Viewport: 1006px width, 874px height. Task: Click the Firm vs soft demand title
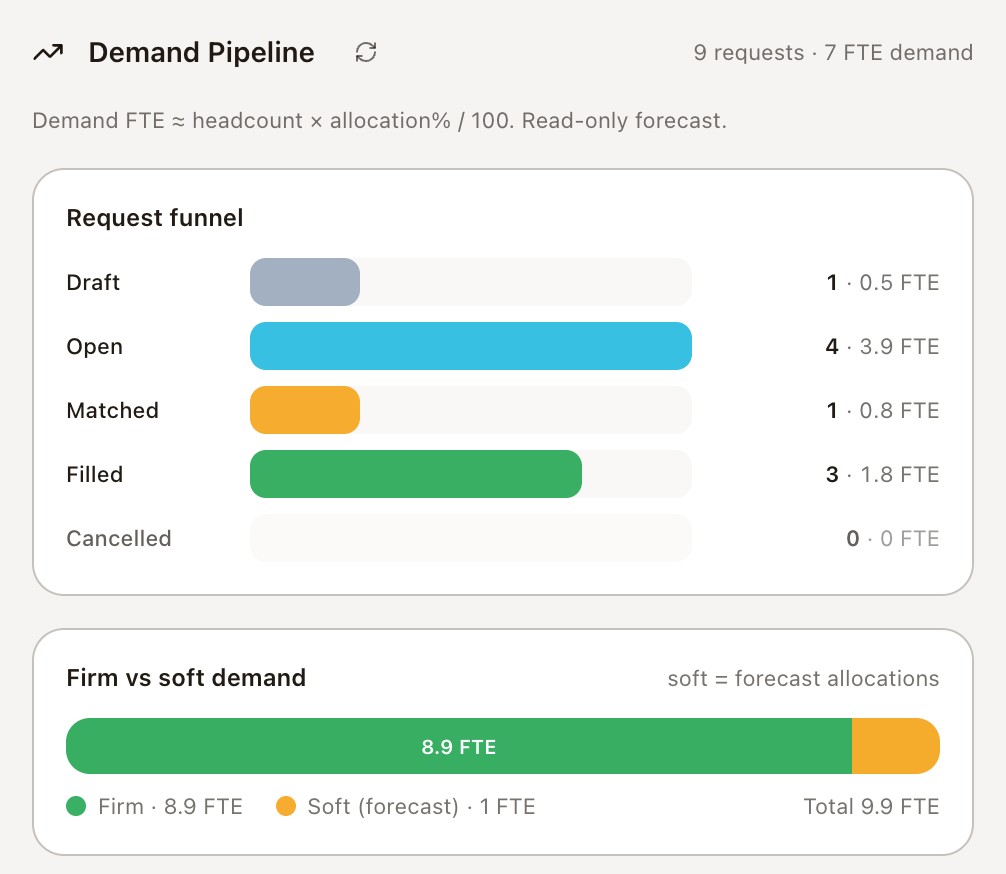pyautogui.click(x=186, y=678)
